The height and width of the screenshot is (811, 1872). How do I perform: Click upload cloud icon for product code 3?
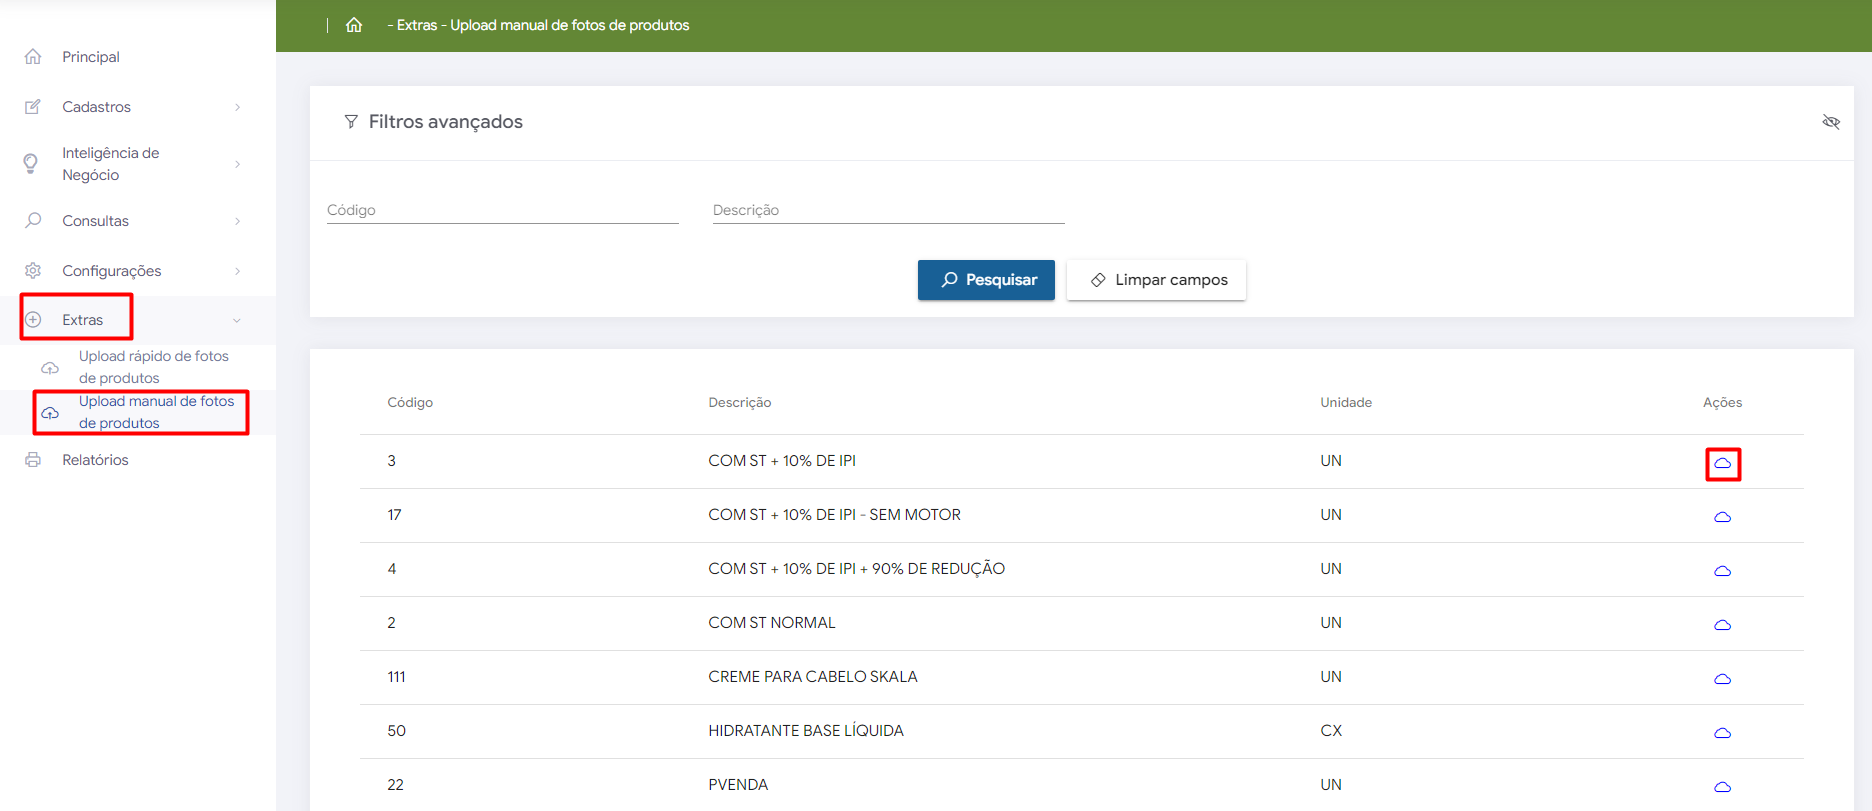pyautogui.click(x=1722, y=463)
